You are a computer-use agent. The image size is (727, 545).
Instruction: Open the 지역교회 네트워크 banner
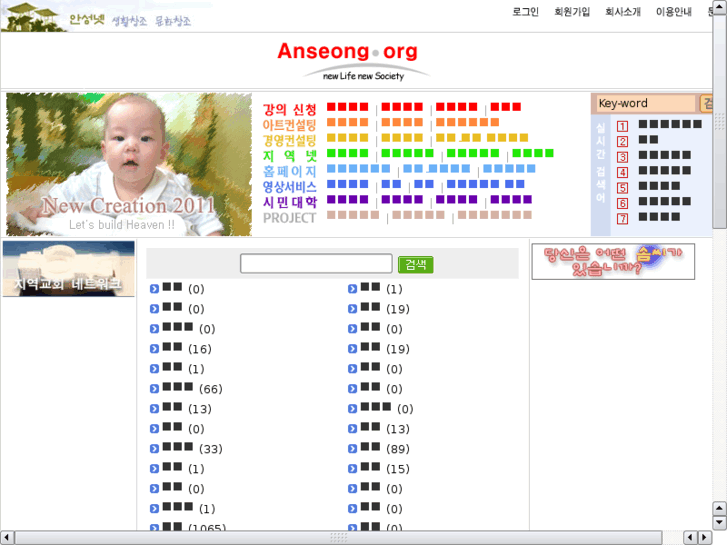pyautogui.click(x=69, y=269)
